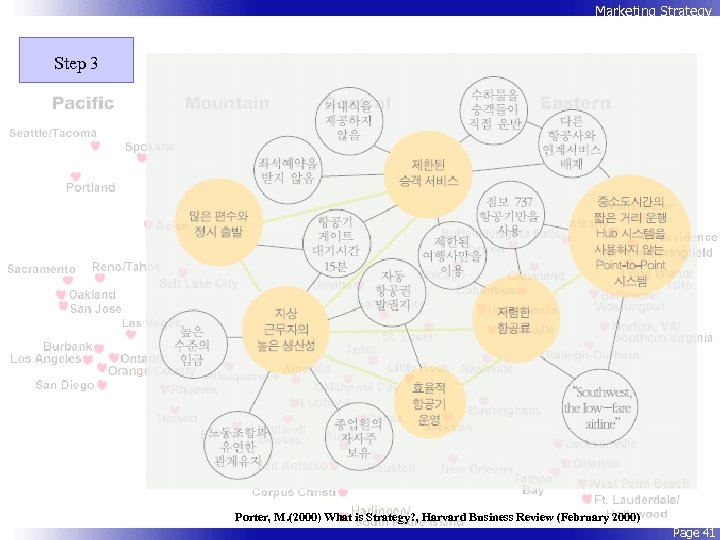Click the heart marker beside Burbank

point(99,348)
